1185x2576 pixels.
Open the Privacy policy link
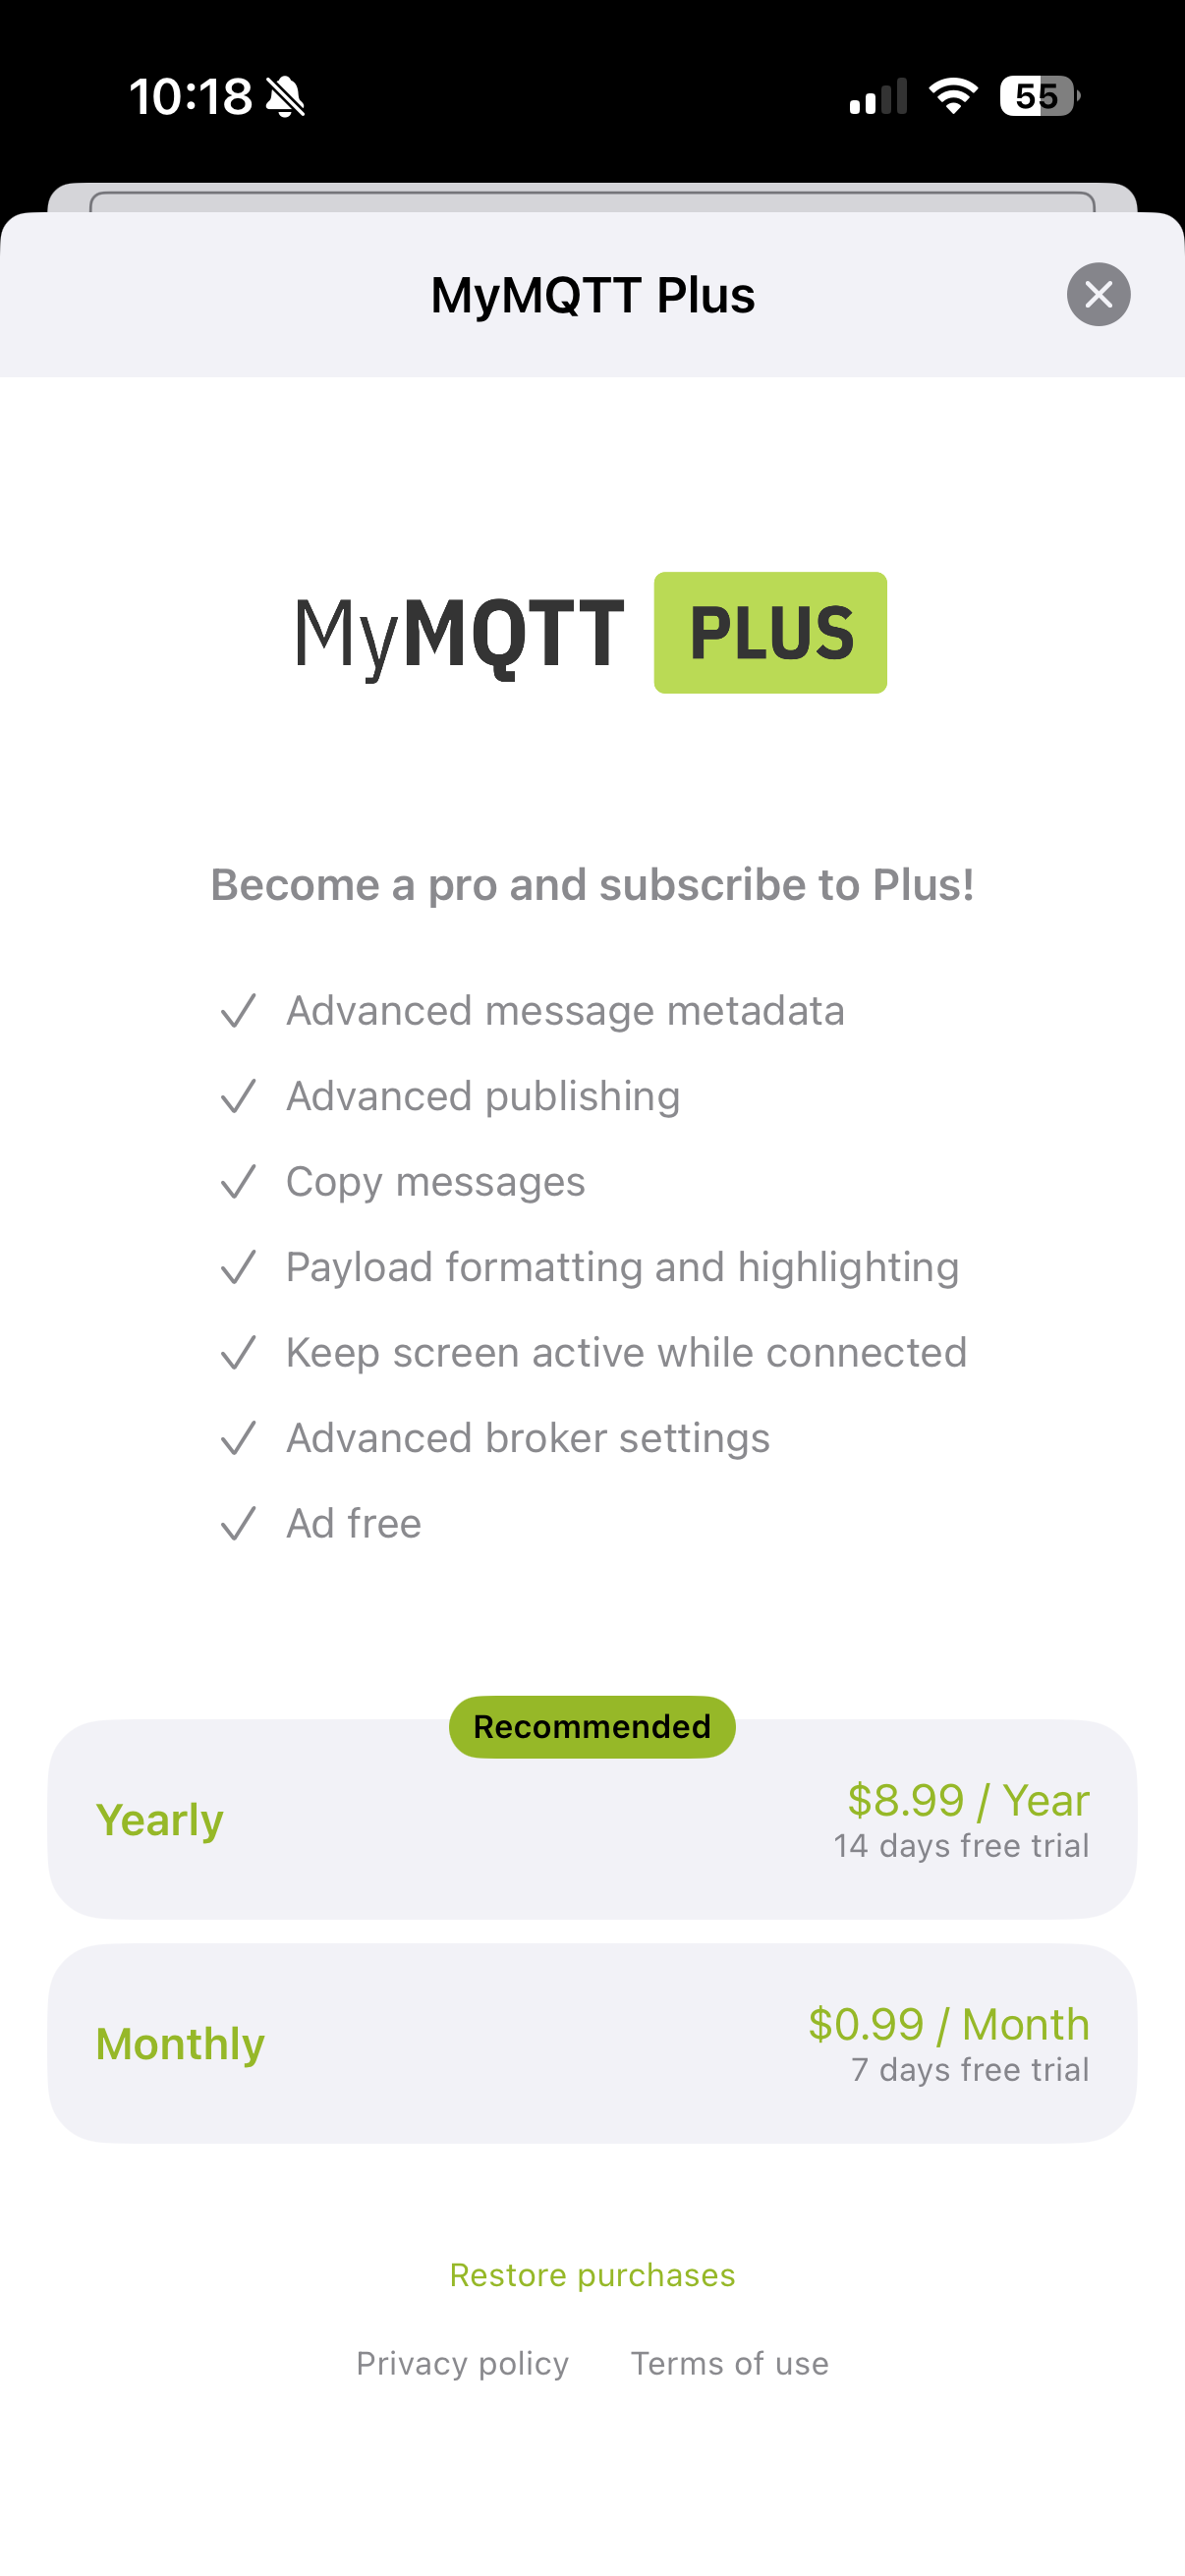462,2364
